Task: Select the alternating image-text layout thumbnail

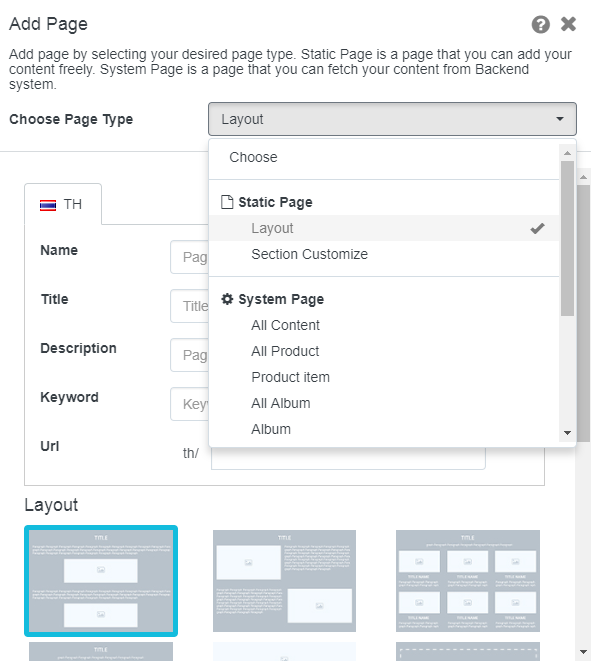Action: coord(285,581)
